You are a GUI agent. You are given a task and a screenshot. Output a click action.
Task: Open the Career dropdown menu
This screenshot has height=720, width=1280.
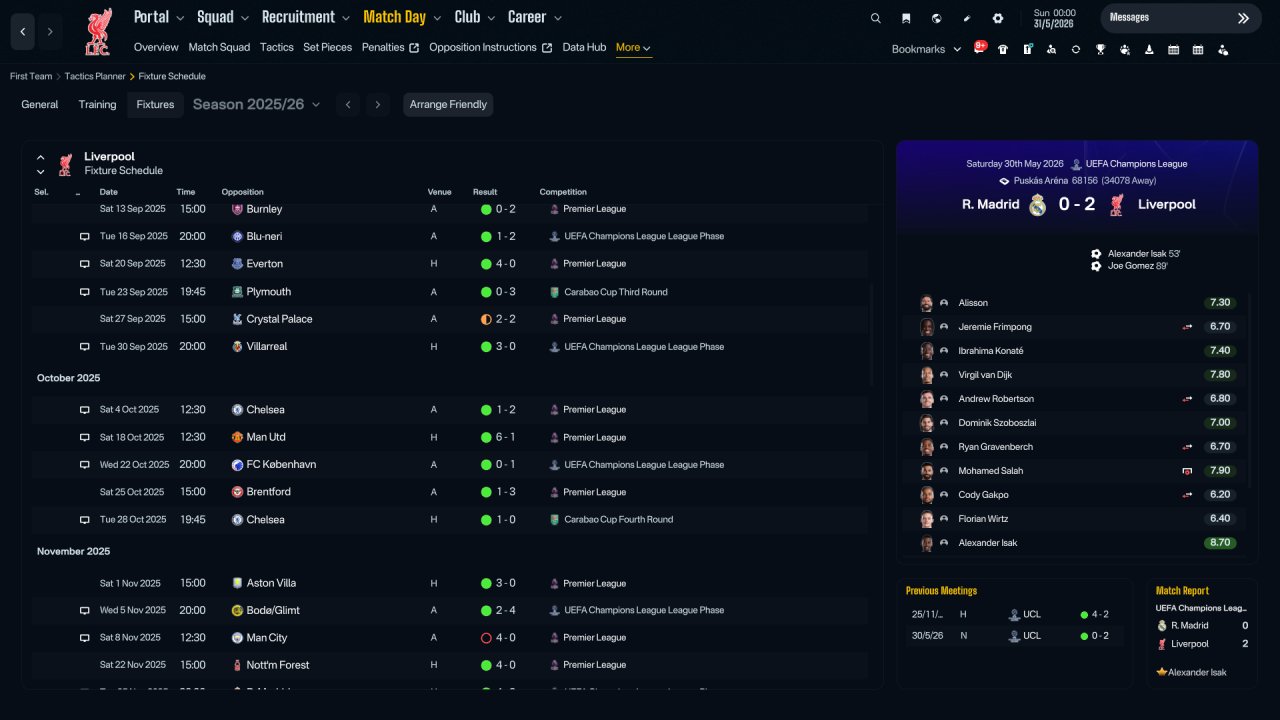click(x=535, y=17)
